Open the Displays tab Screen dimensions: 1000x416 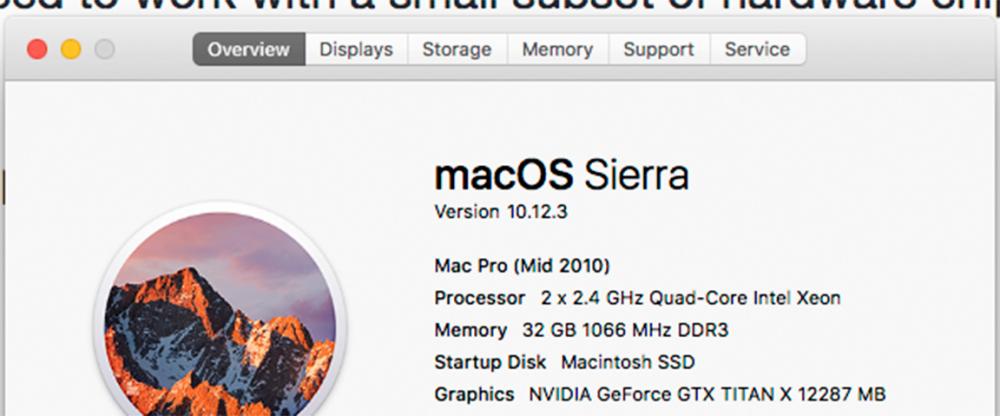(x=356, y=49)
